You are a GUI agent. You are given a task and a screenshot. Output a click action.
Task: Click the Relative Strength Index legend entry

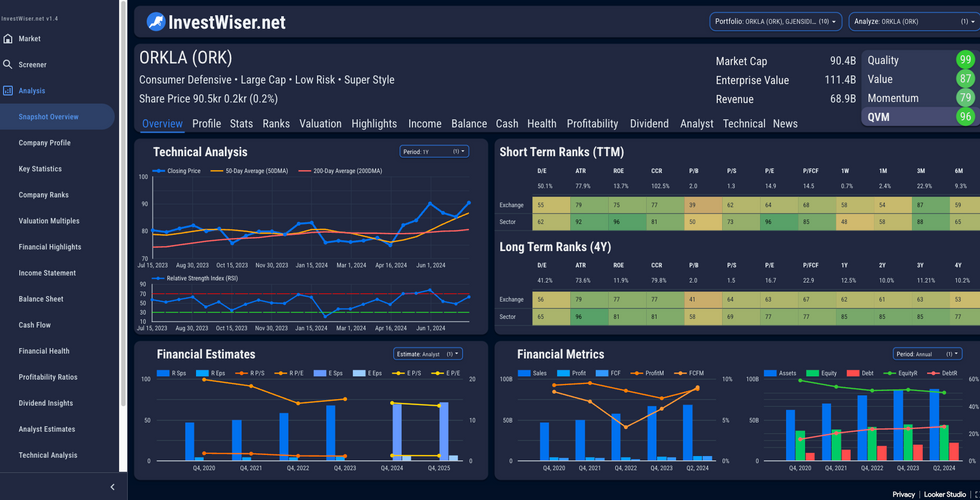pyautogui.click(x=195, y=278)
